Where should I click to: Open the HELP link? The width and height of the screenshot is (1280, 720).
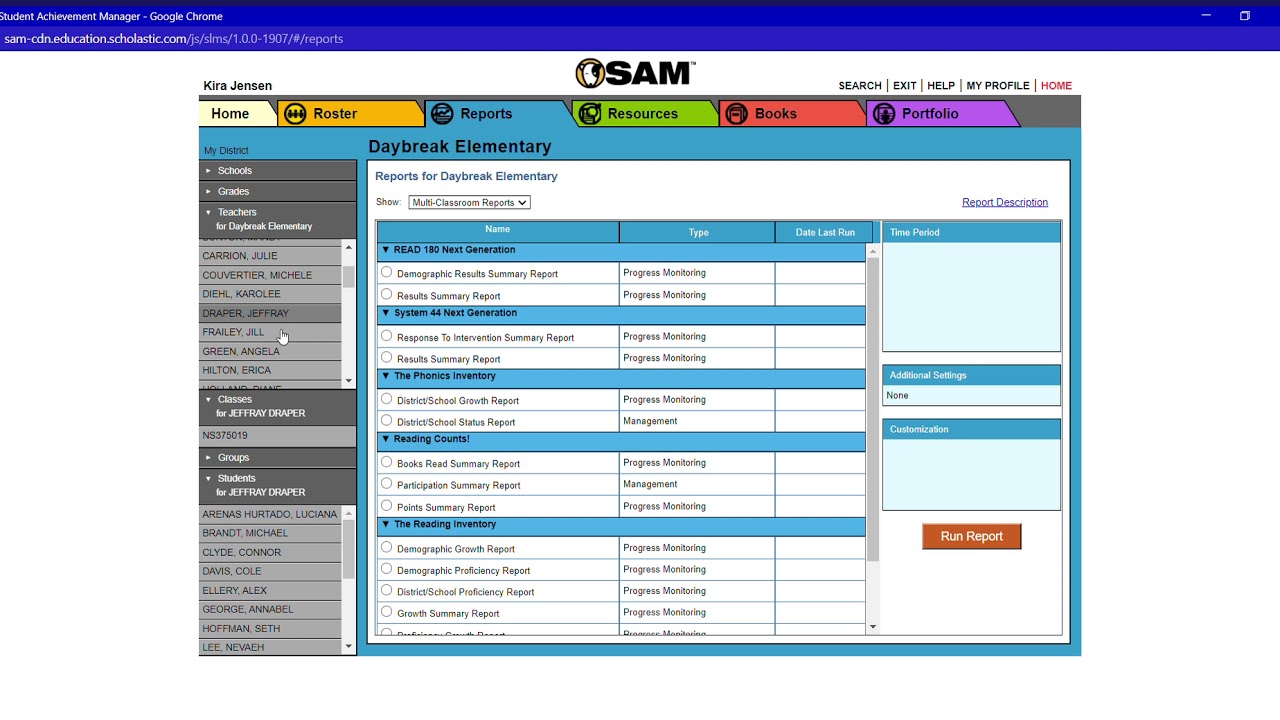(x=941, y=86)
